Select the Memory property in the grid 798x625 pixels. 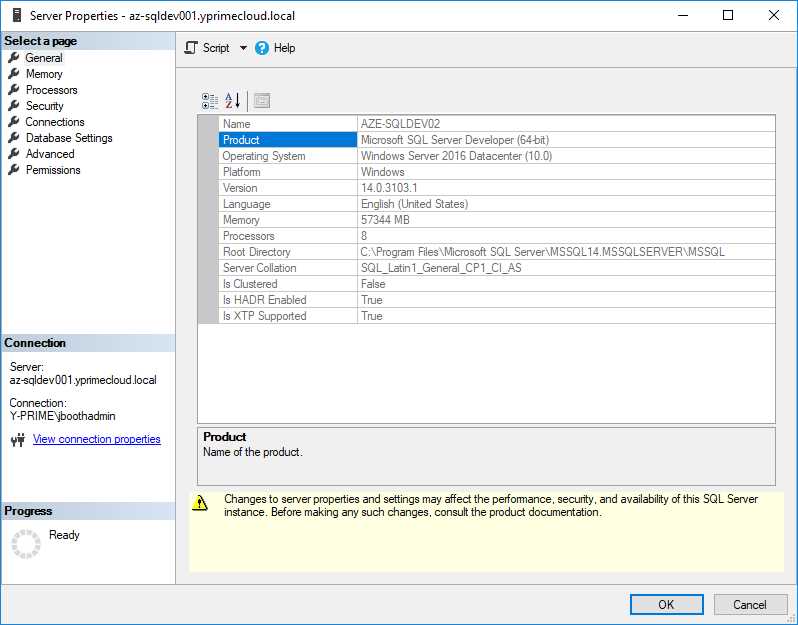tap(497, 220)
